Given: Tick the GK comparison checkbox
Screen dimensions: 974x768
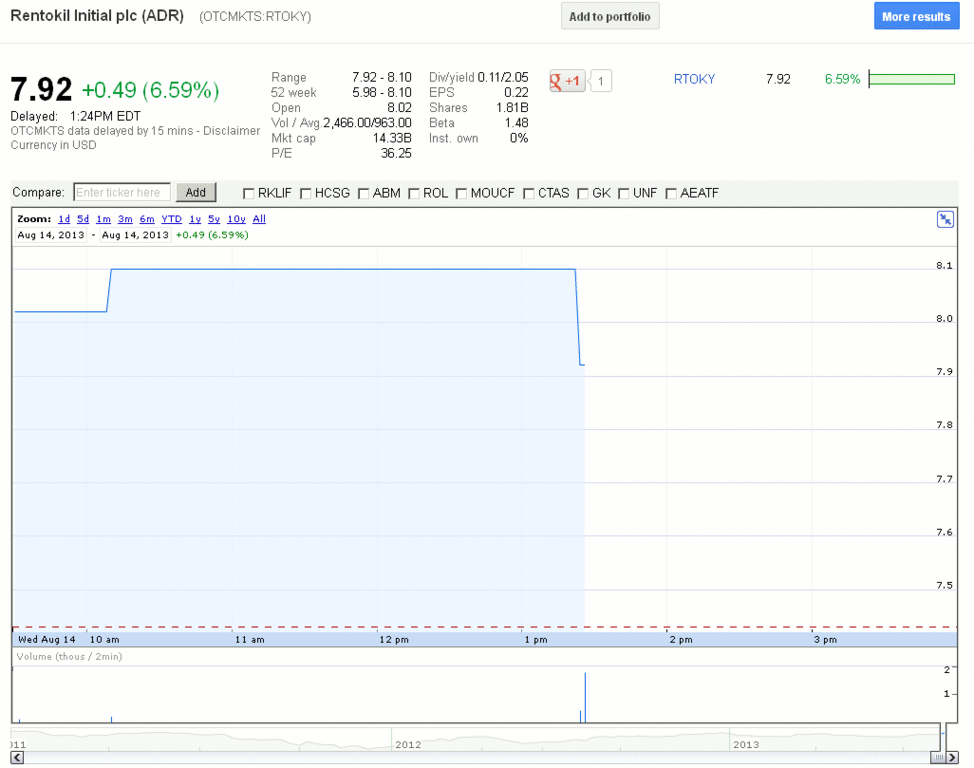Looking at the screenshot, I should point(583,194).
